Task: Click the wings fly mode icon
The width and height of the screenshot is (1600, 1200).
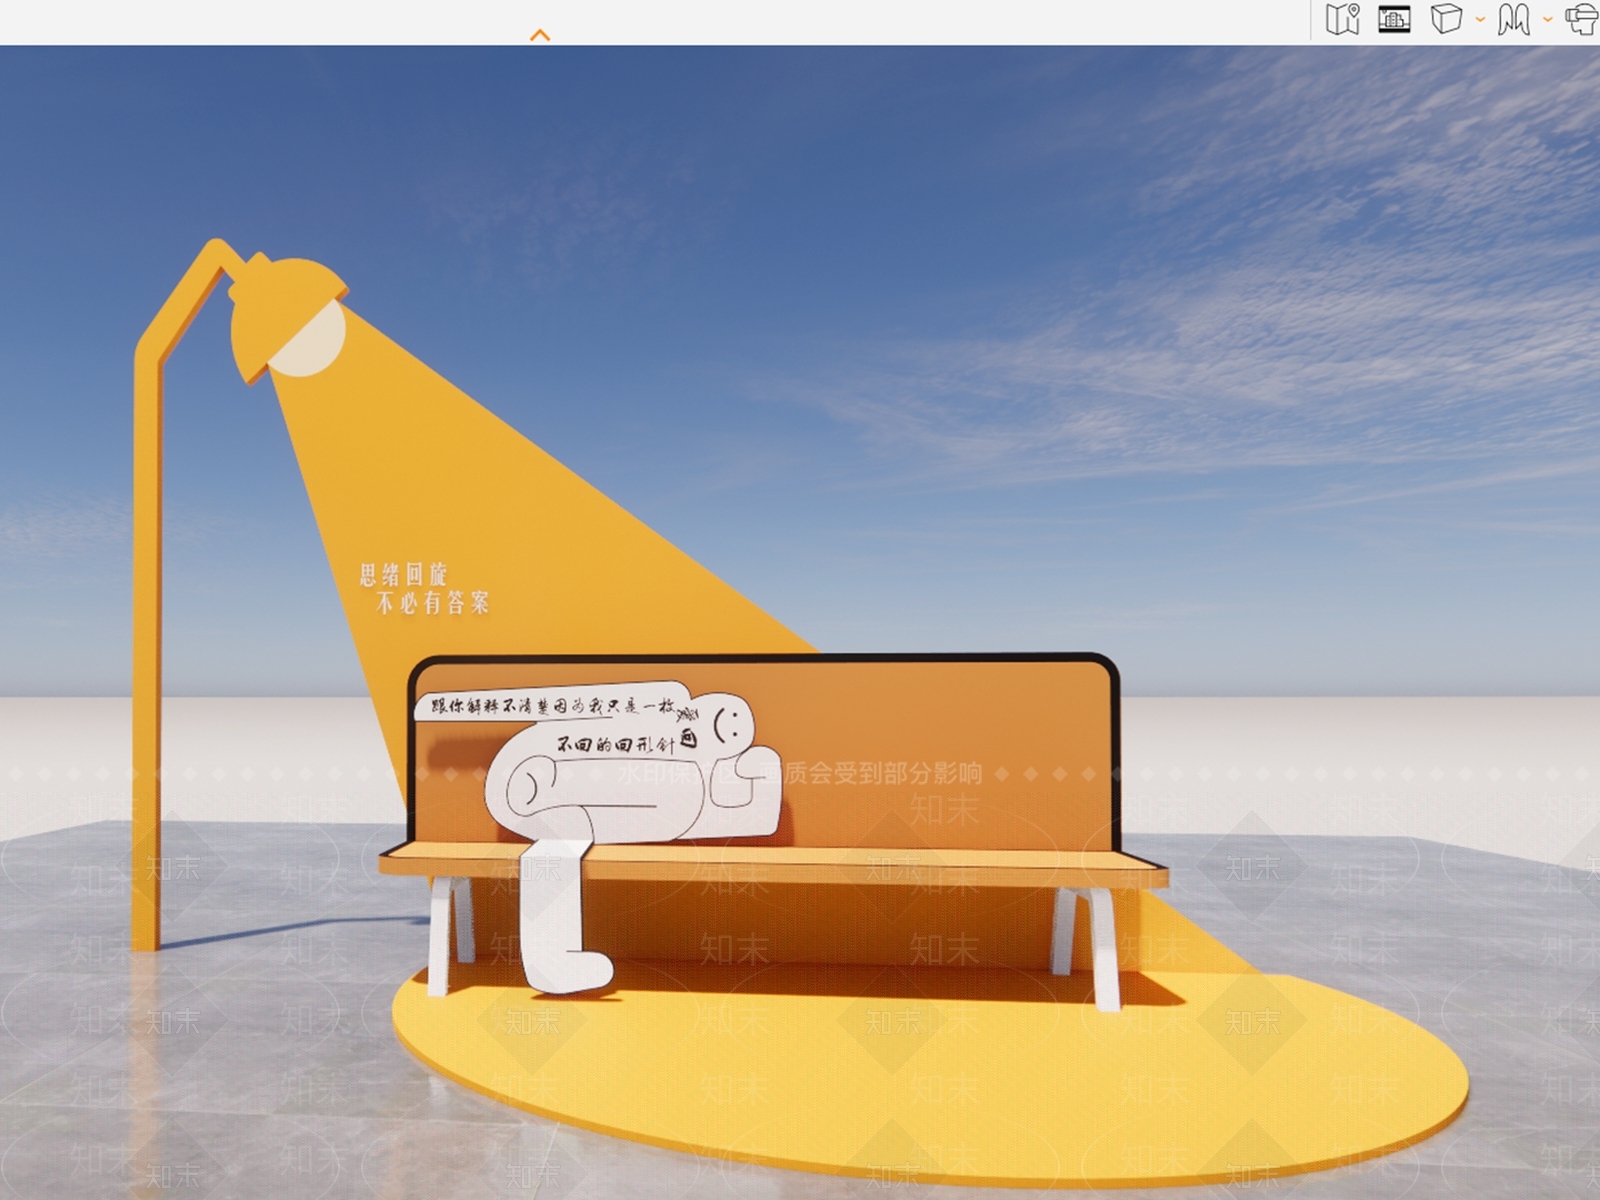Action: 1514,19
